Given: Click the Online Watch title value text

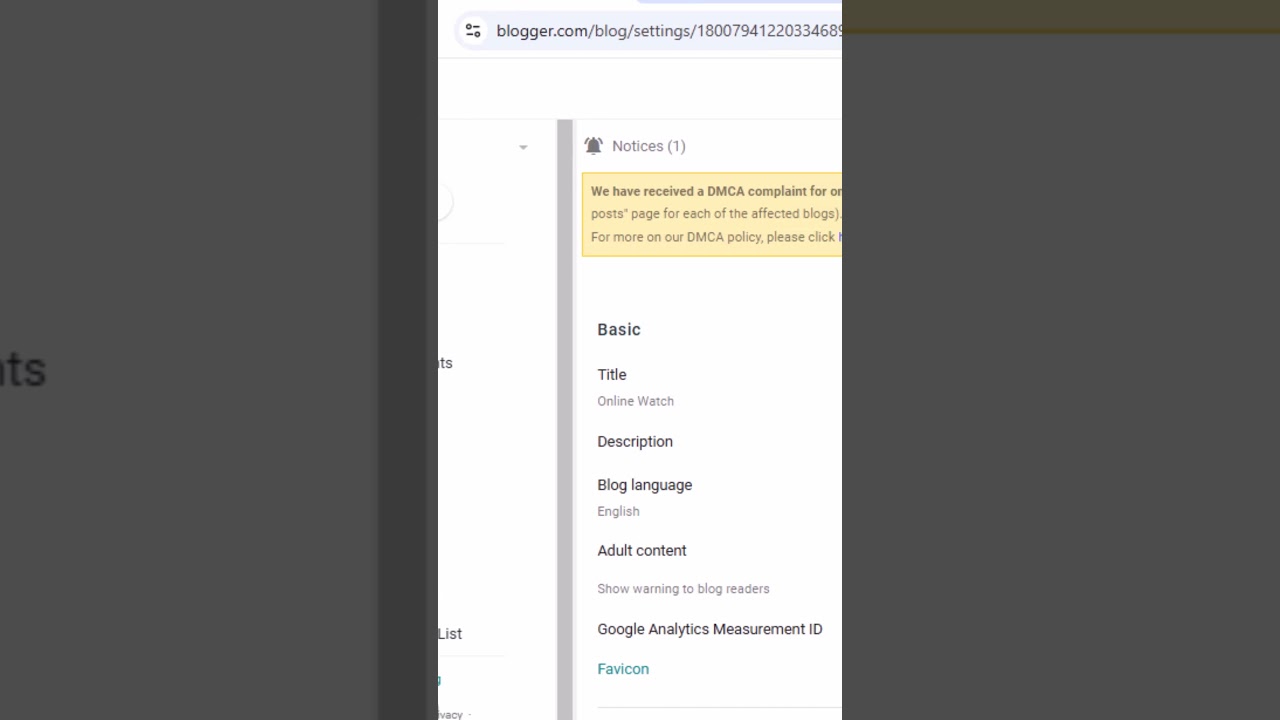Looking at the screenshot, I should click(635, 400).
